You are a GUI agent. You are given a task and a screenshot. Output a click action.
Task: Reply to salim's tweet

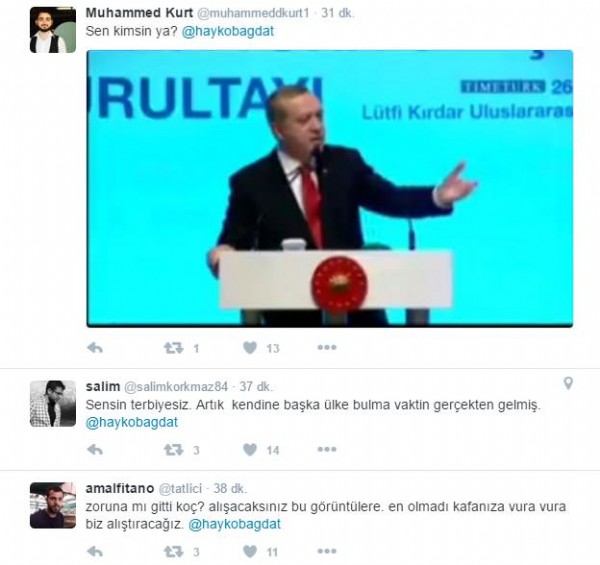pyautogui.click(x=95, y=449)
